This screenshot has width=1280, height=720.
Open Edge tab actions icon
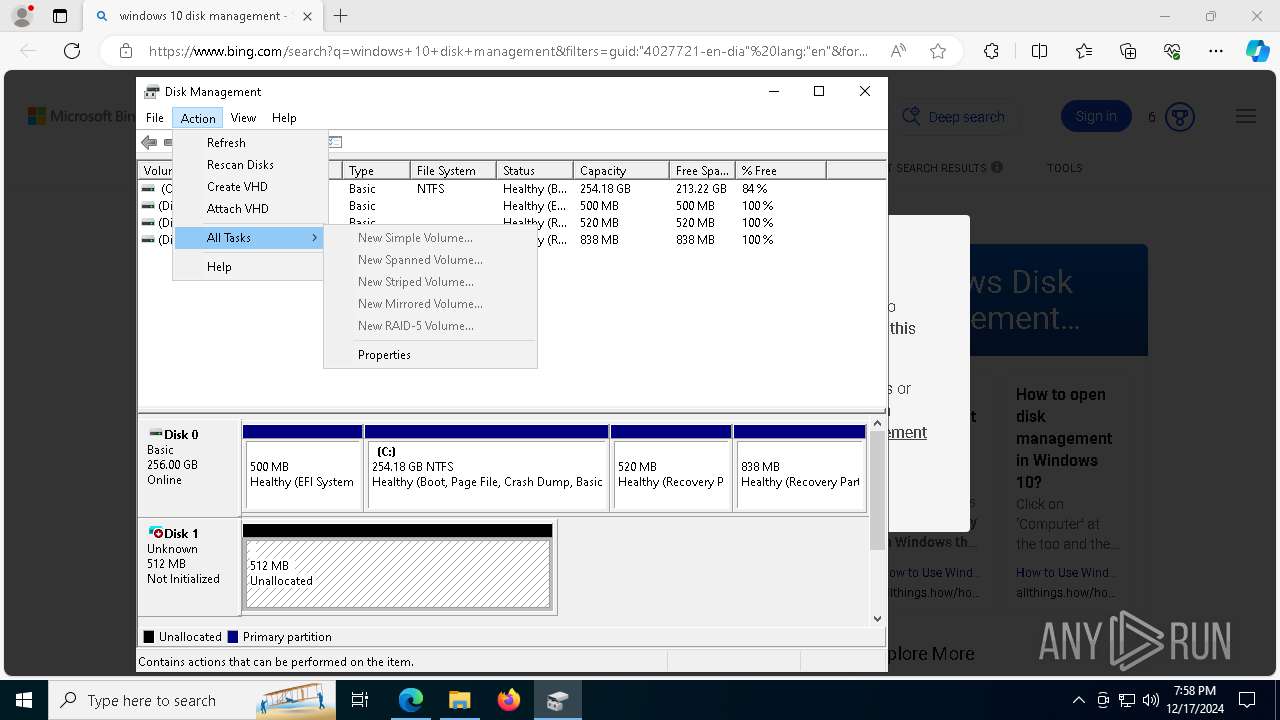[x=60, y=16]
